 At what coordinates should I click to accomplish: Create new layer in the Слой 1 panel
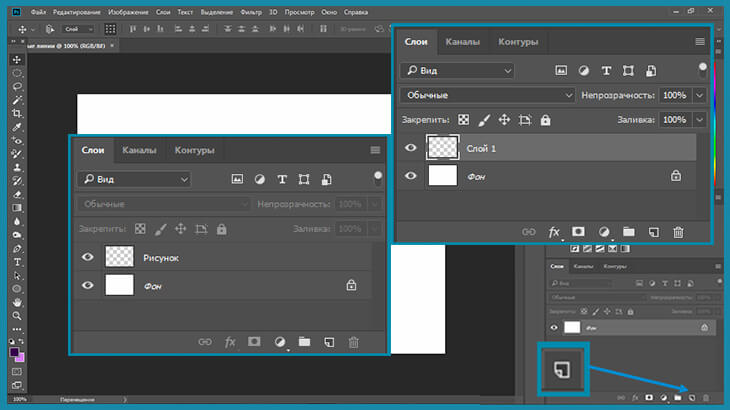[x=654, y=232]
